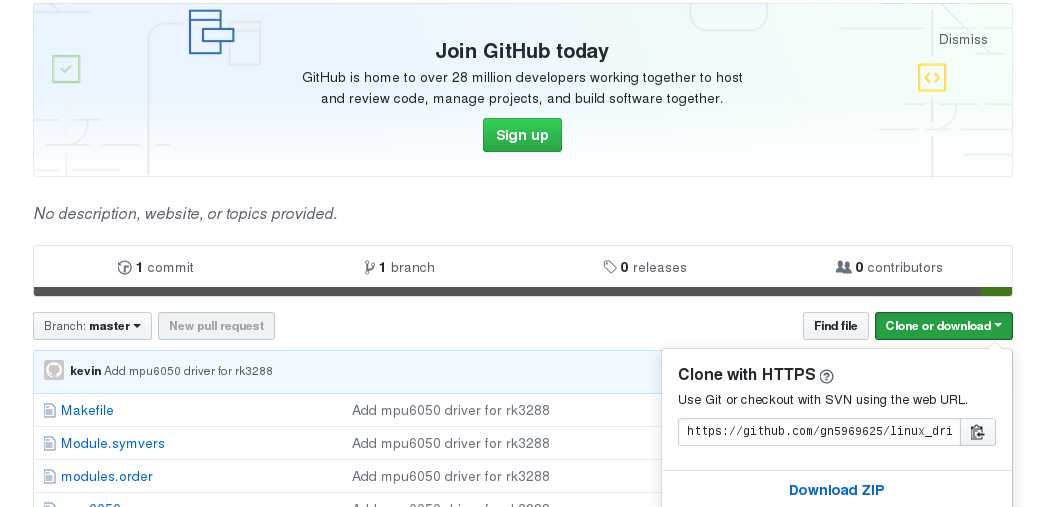
Task: Click the New pull request button
Action: pos(217,326)
